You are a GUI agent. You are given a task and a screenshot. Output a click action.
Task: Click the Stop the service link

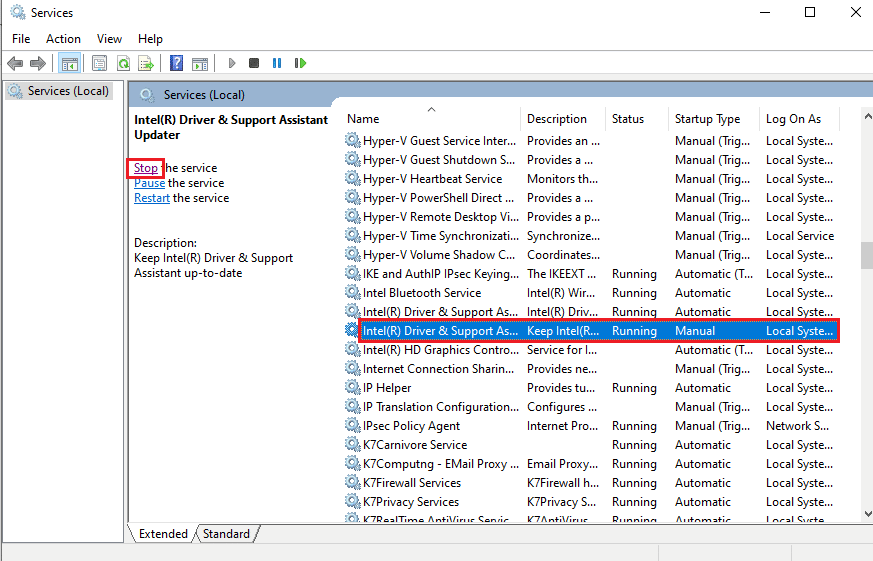click(146, 168)
